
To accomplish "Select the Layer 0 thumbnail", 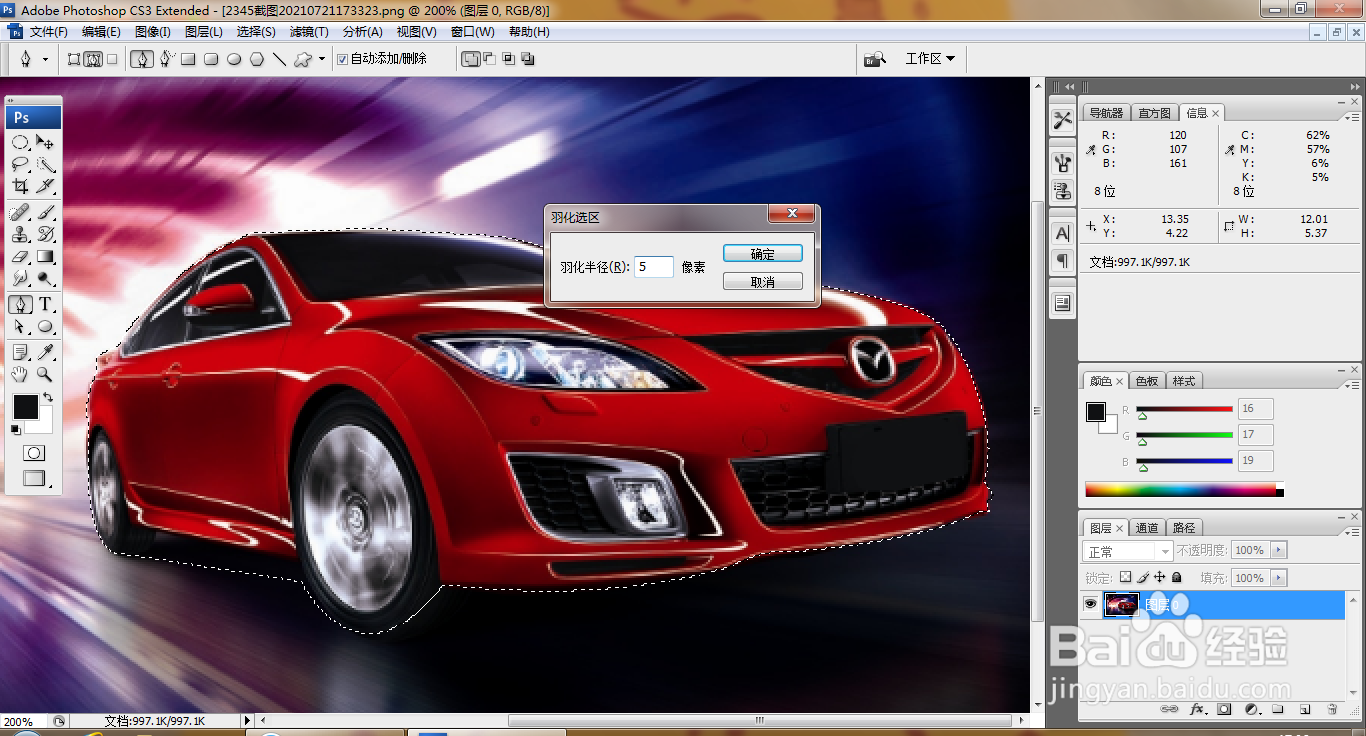I will click(1121, 604).
